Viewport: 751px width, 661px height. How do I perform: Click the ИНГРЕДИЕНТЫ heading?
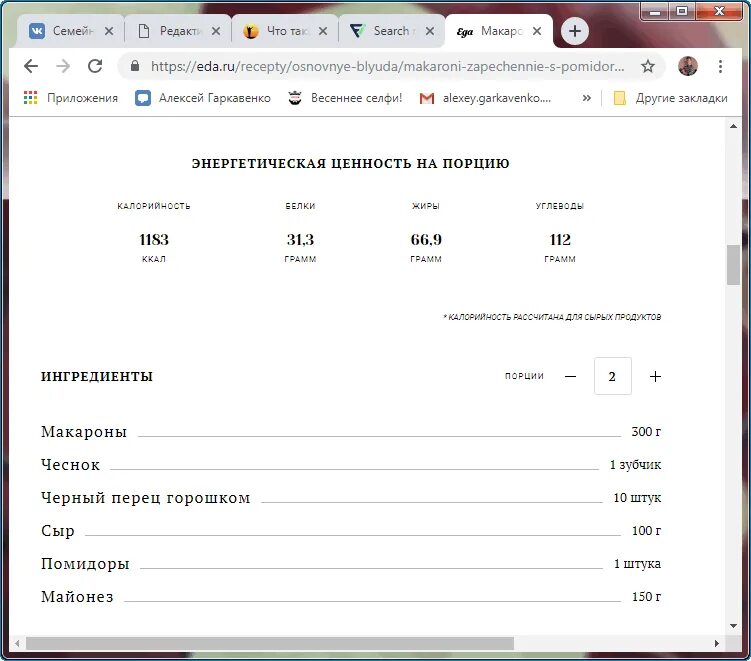[97, 376]
